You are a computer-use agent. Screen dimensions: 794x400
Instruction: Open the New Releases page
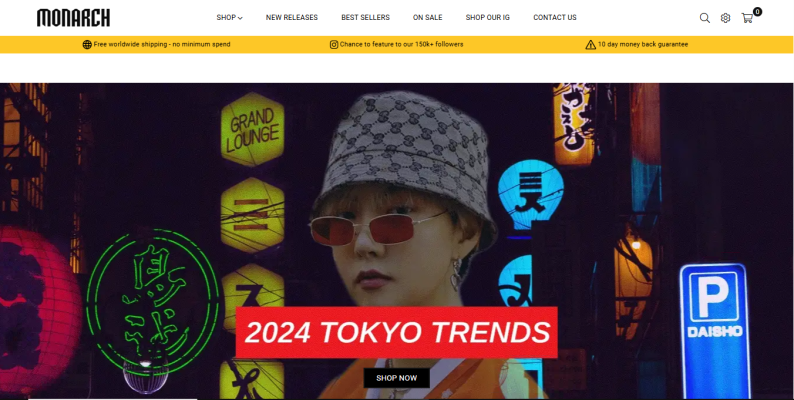click(292, 18)
